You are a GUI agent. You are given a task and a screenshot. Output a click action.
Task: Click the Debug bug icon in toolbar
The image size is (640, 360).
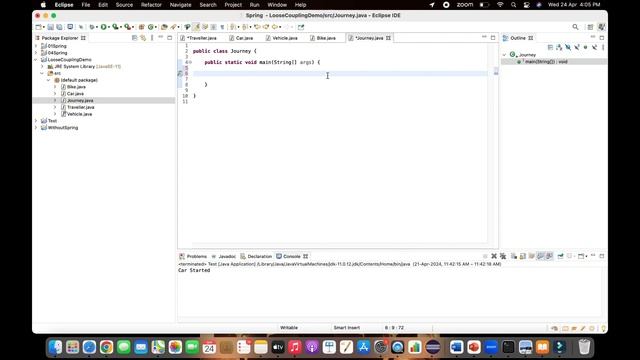point(92,27)
